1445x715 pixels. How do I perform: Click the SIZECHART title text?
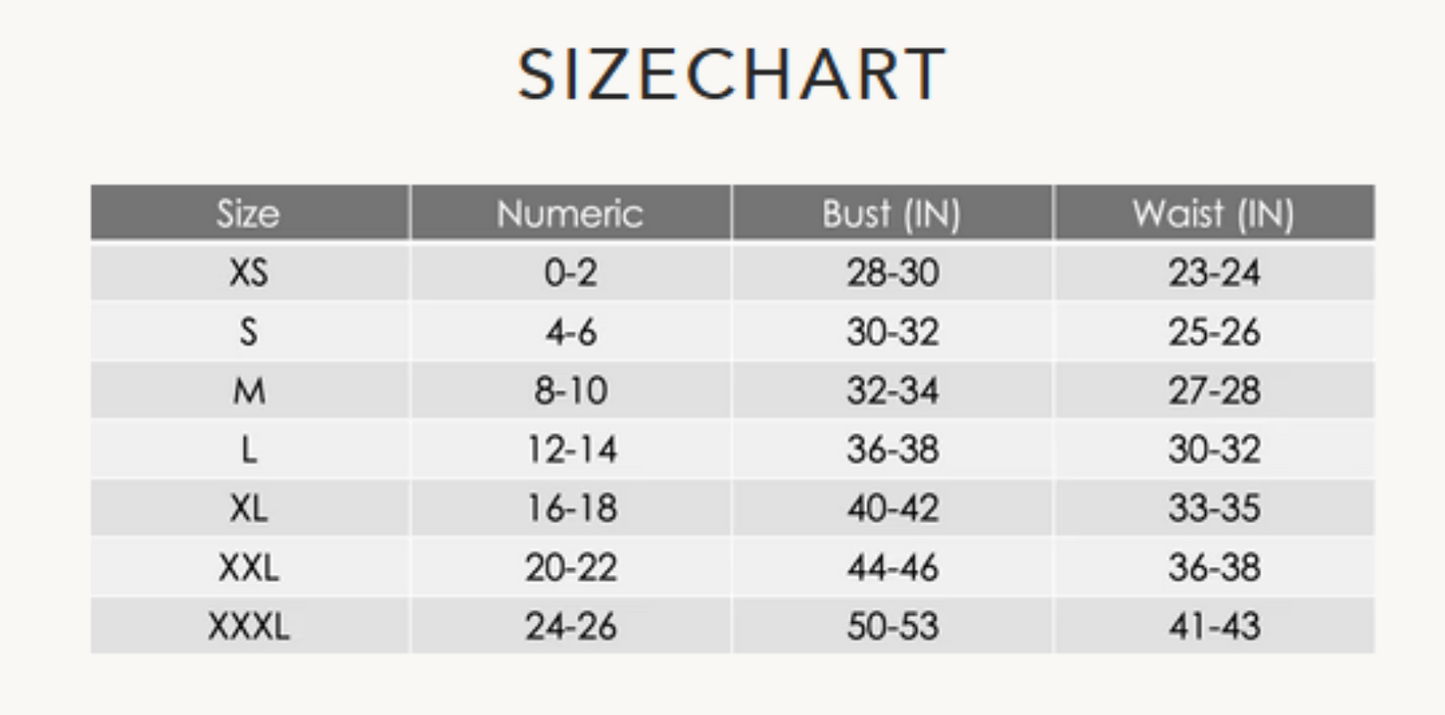731,75
